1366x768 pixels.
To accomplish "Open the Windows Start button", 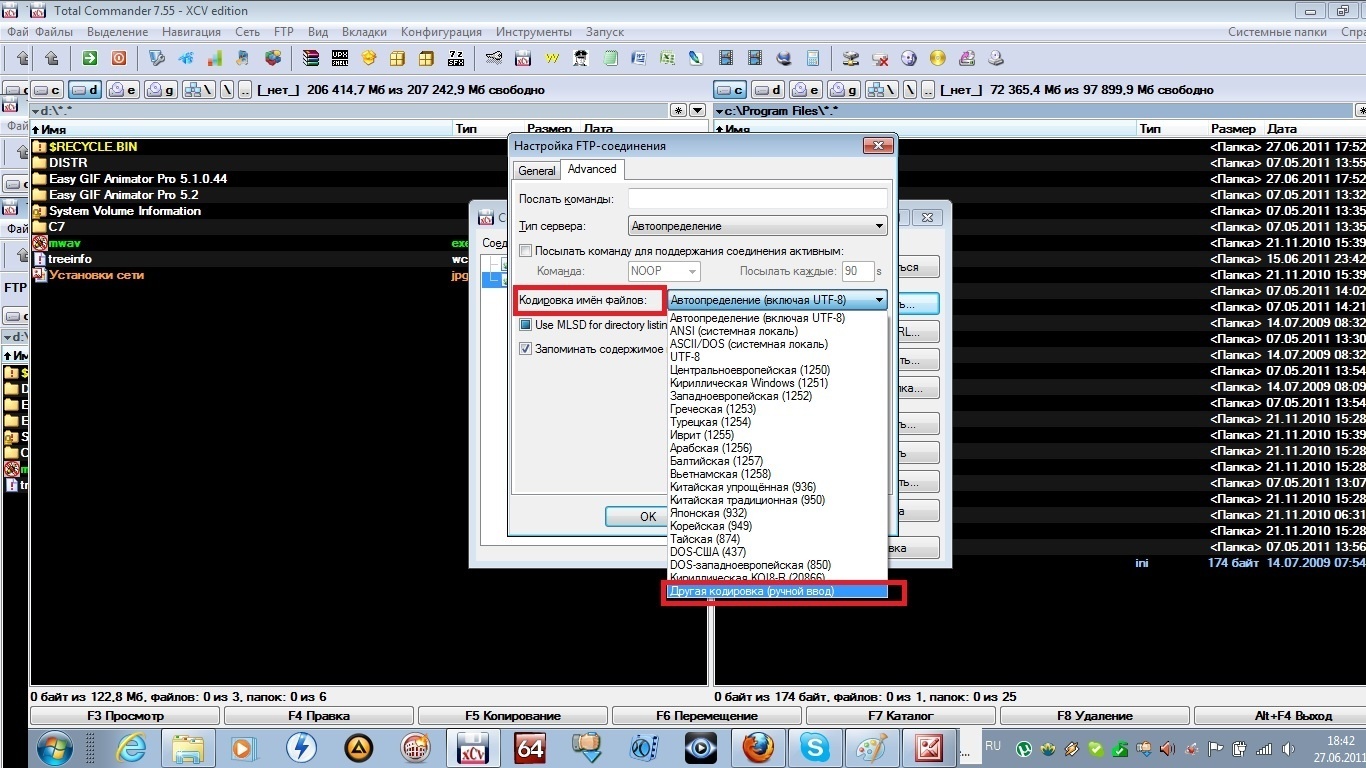I will (53, 748).
